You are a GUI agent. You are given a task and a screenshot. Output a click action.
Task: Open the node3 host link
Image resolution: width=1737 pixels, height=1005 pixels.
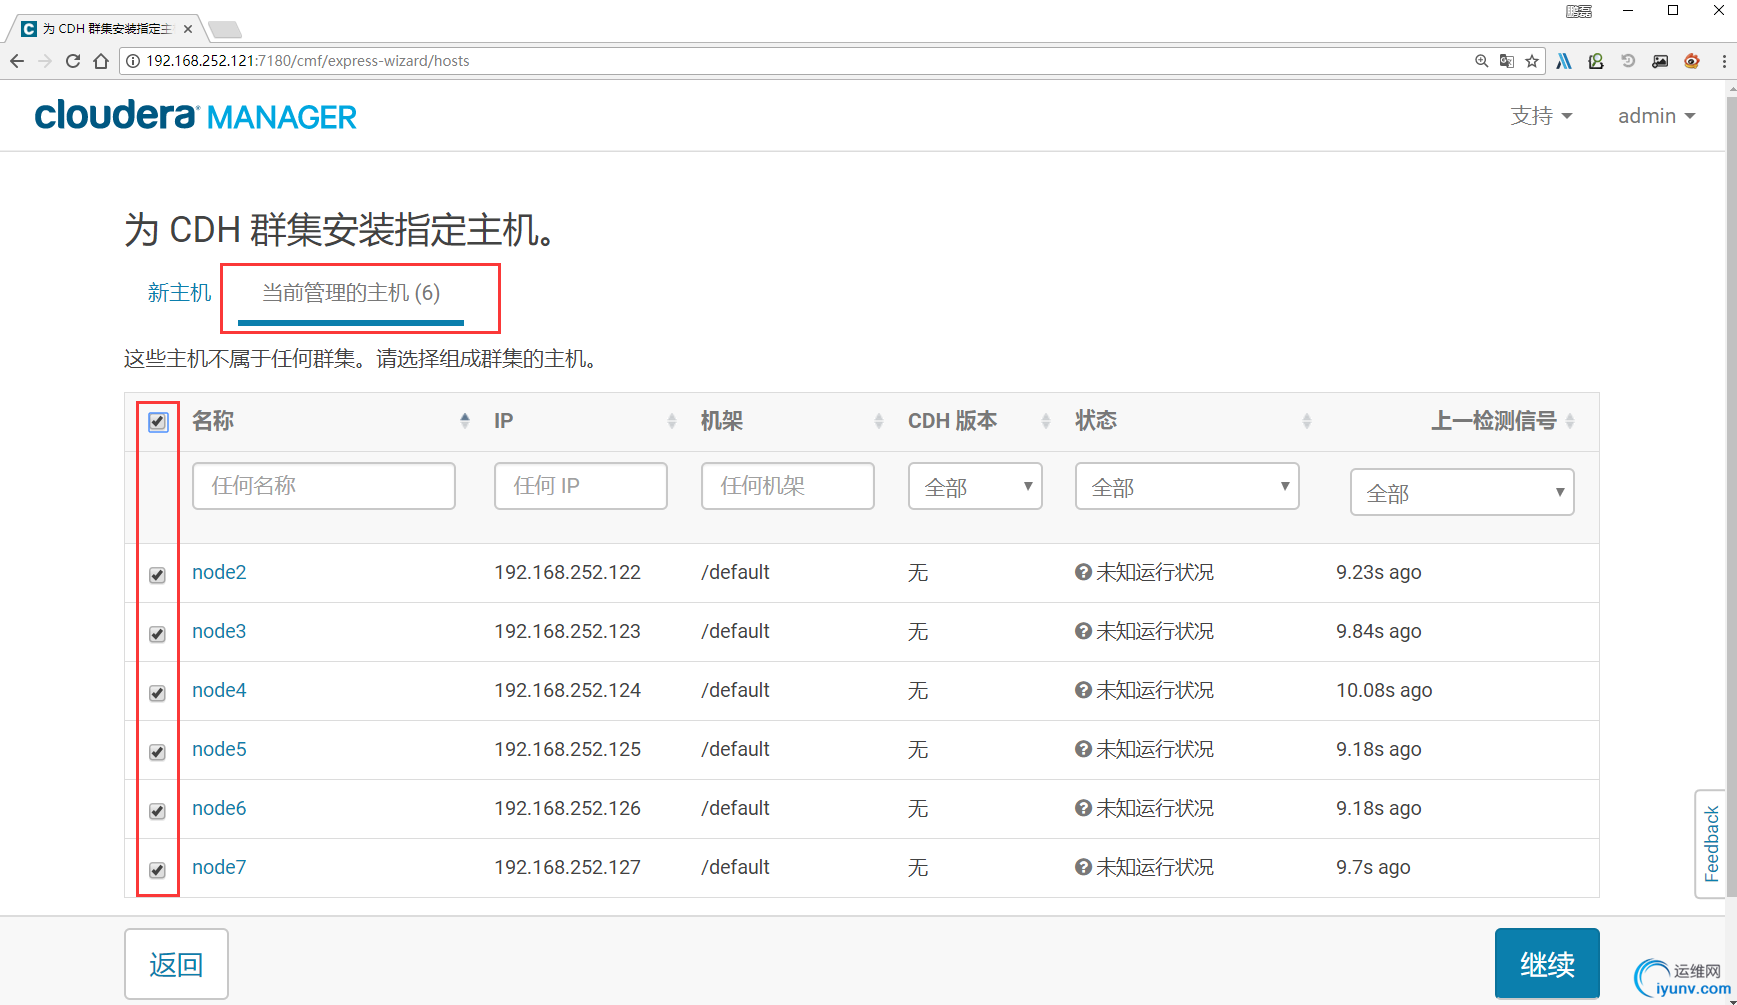tap(219, 631)
